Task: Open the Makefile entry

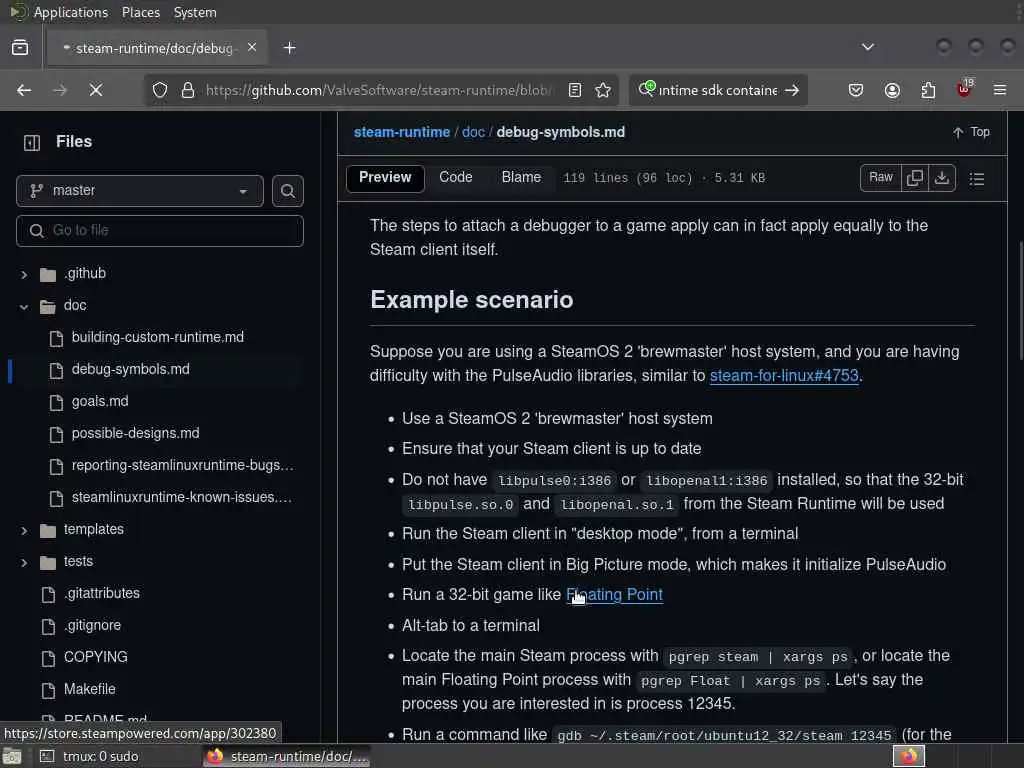Action: point(89,690)
